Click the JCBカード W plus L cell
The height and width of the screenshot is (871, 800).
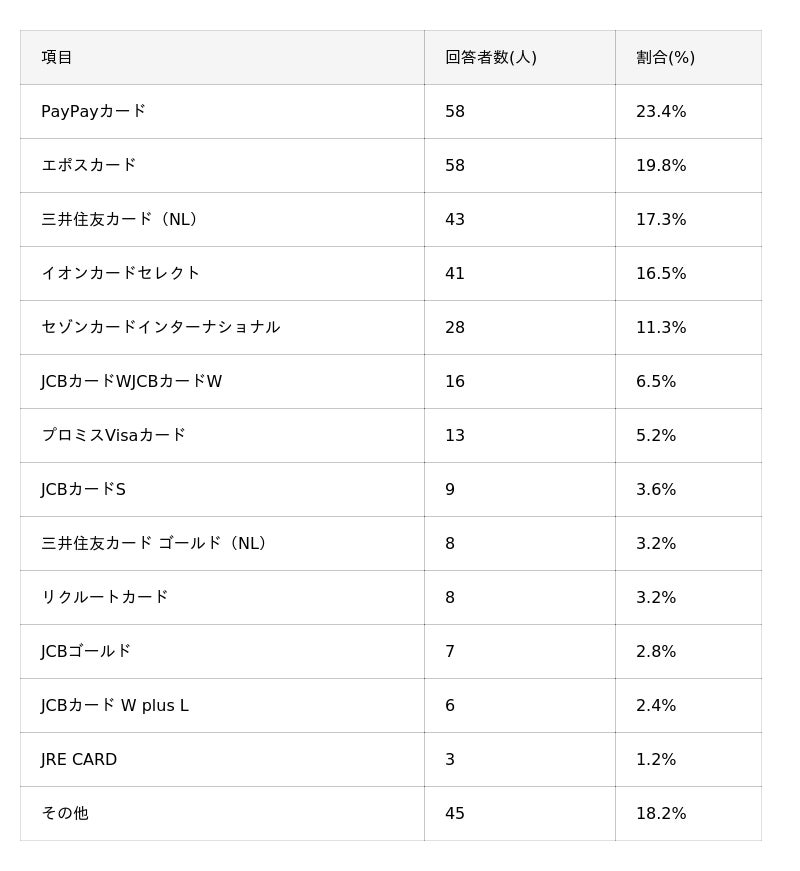click(x=114, y=705)
